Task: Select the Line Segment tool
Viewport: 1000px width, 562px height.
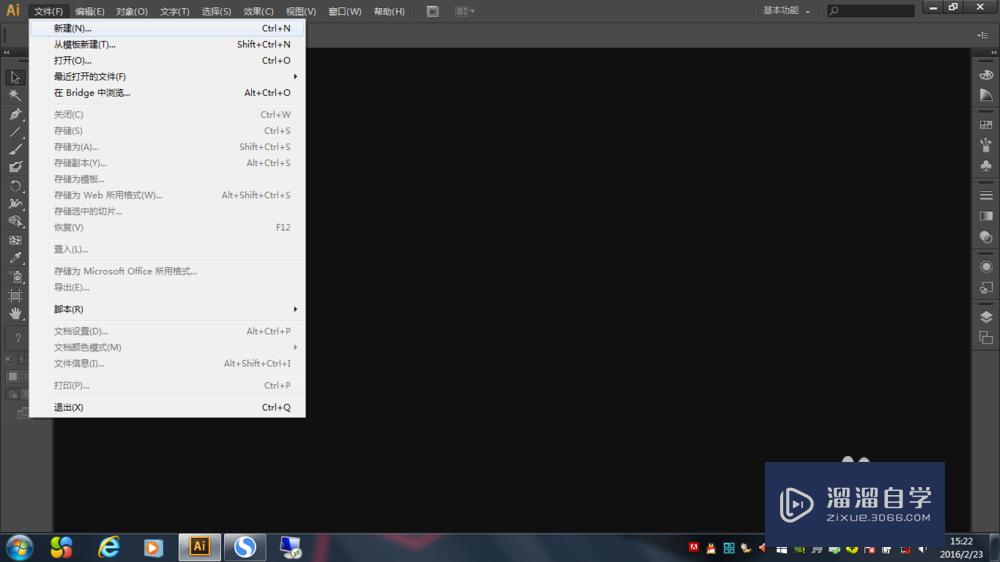Action: [15, 132]
